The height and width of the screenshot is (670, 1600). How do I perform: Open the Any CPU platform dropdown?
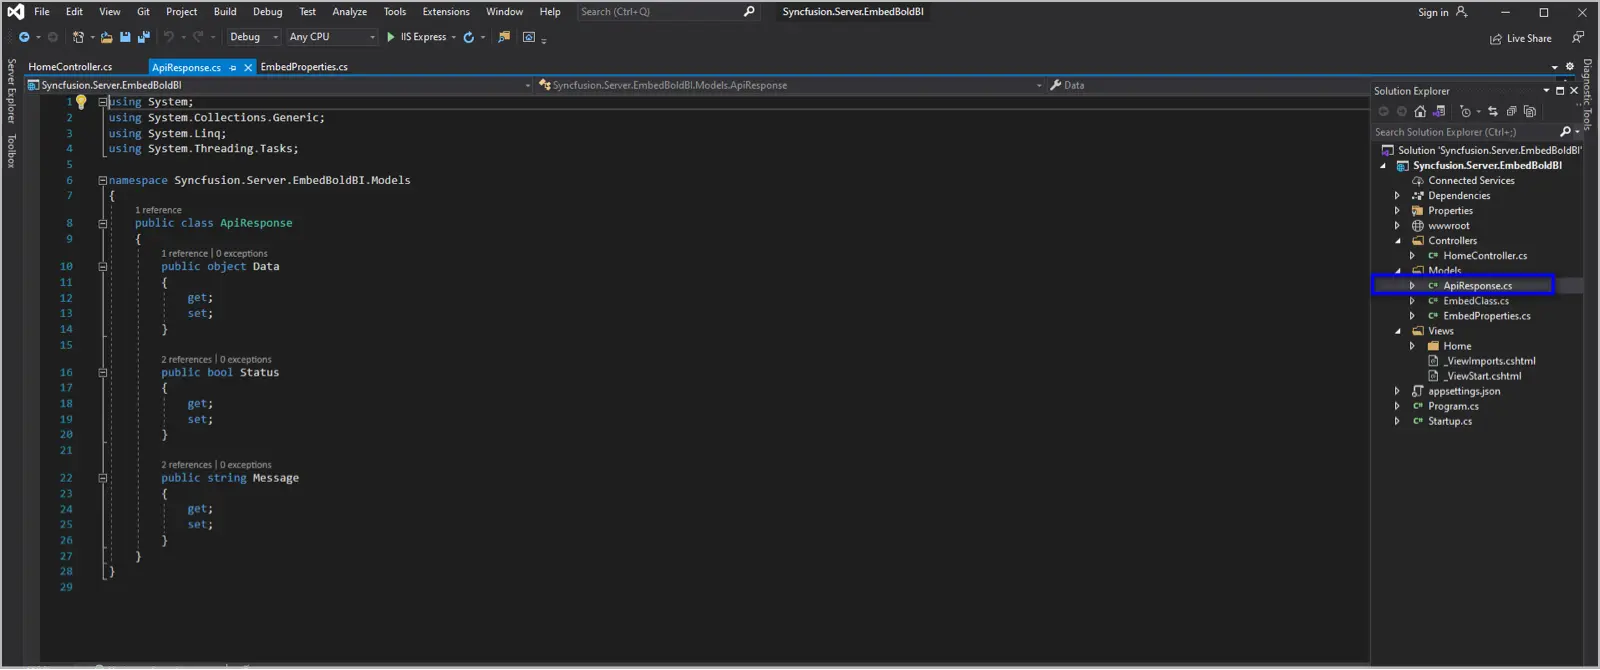pyautogui.click(x=332, y=37)
